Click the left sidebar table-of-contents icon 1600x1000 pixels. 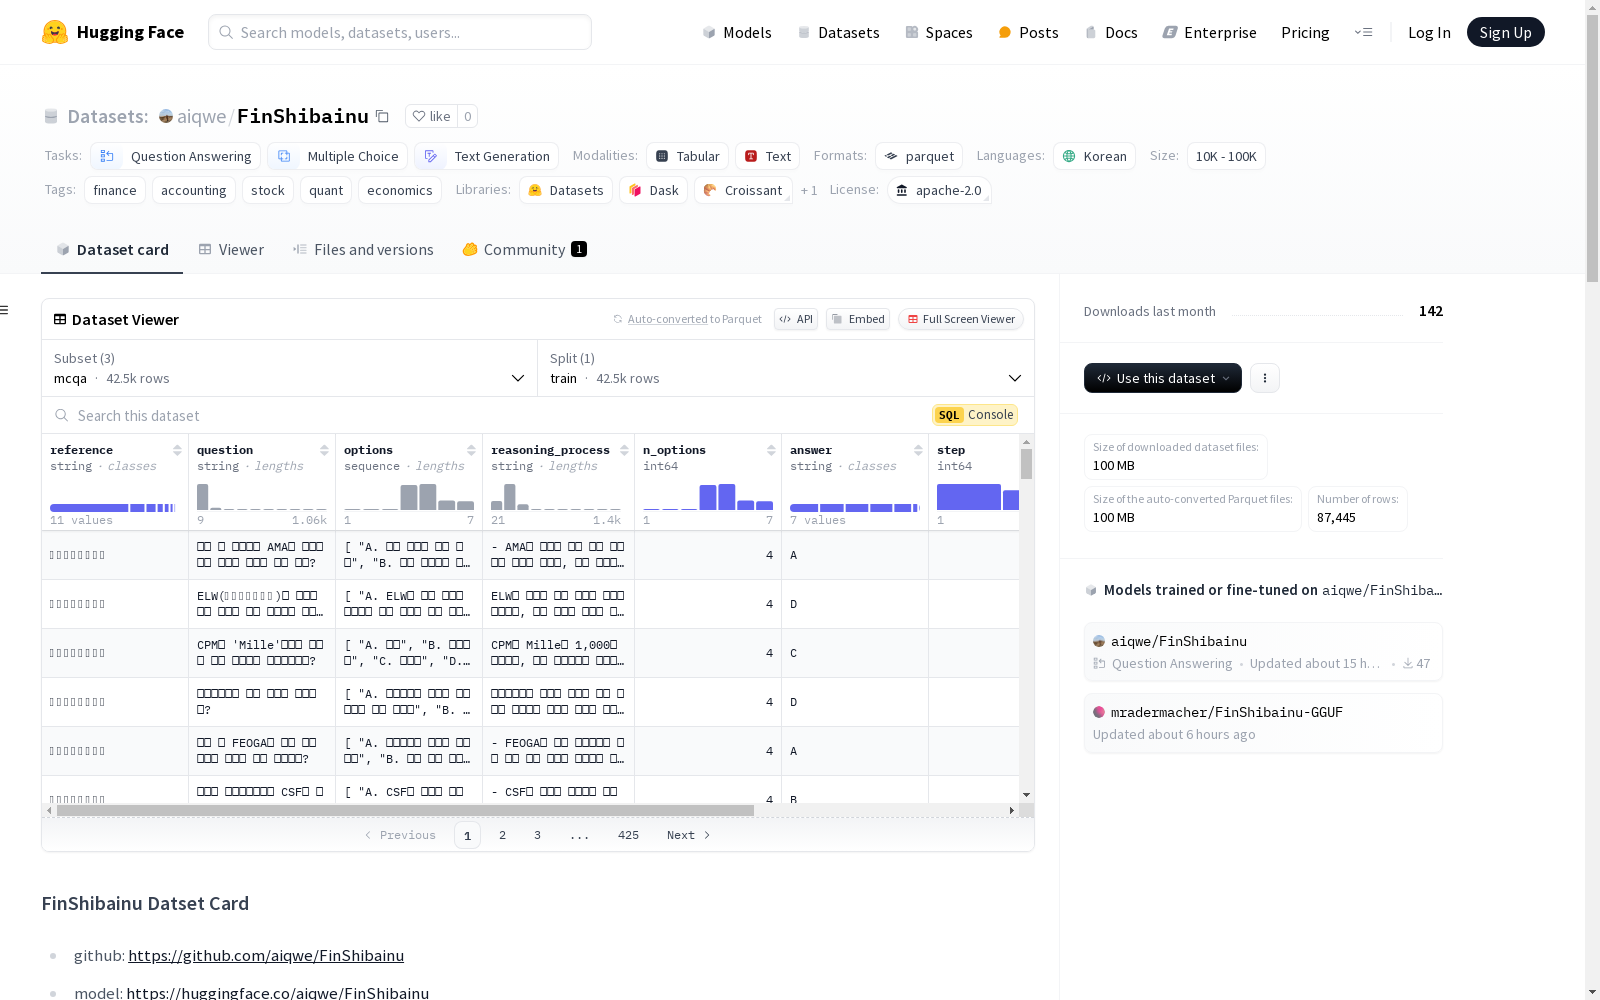[x=4, y=310]
